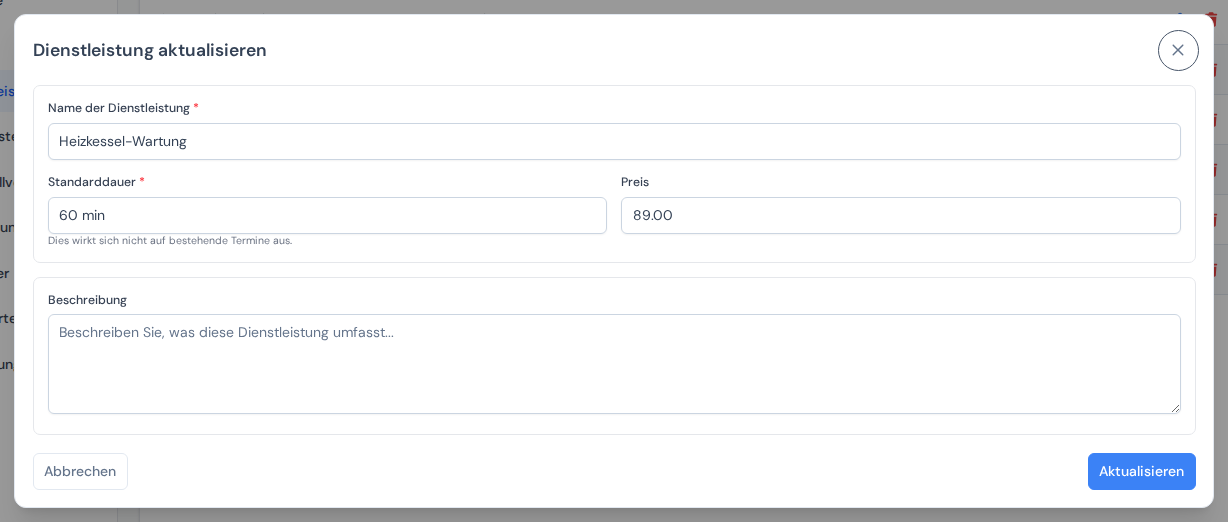The width and height of the screenshot is (1228, 522).
Task: Click the red asterisk beside Name der Dienstleistung
Action: [196, 107]
